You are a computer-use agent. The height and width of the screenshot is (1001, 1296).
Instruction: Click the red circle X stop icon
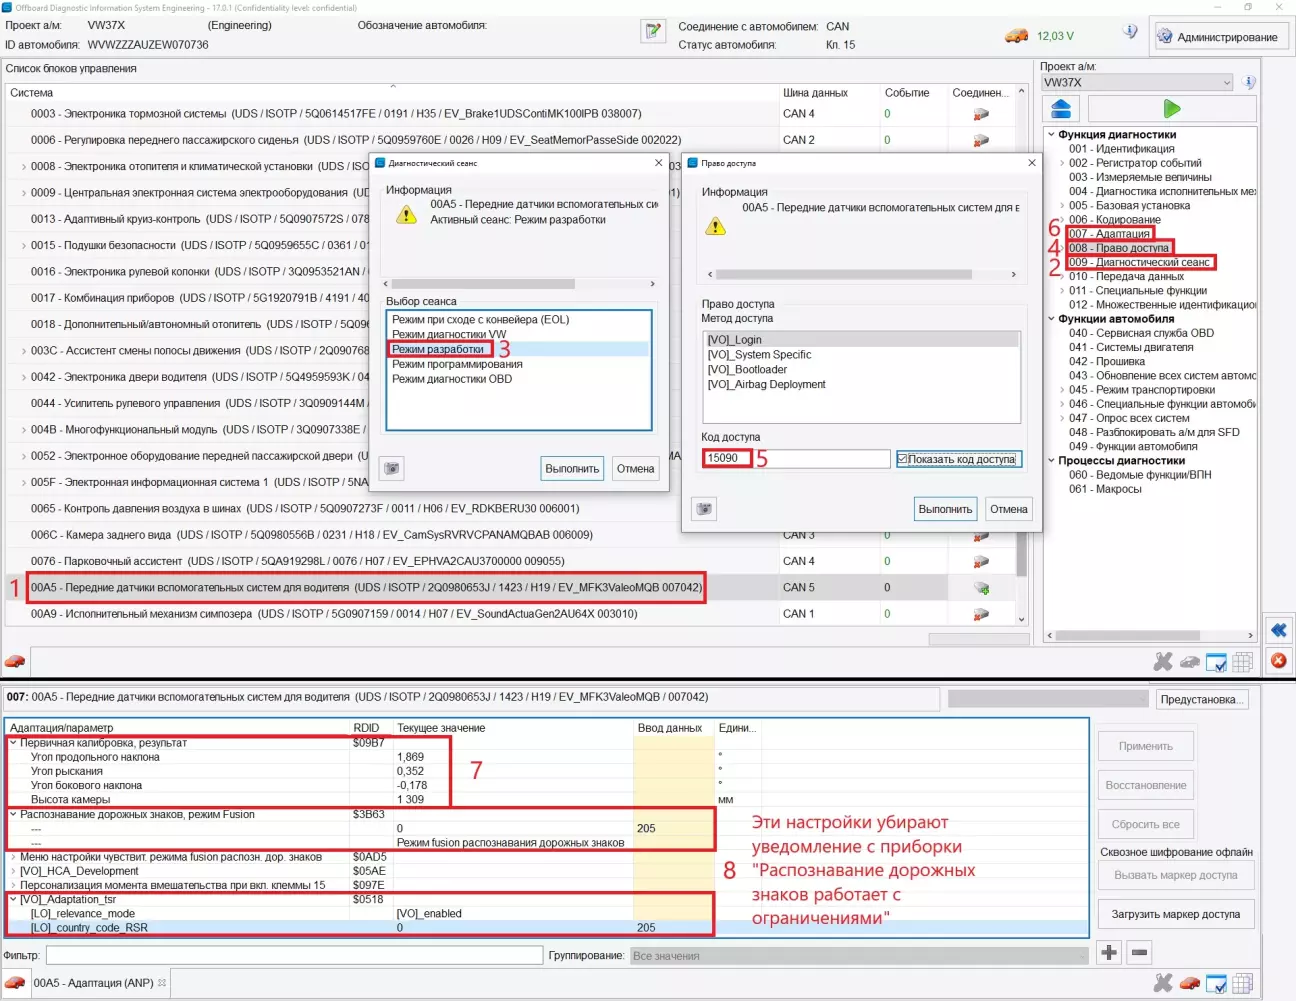coord(1279,660)
